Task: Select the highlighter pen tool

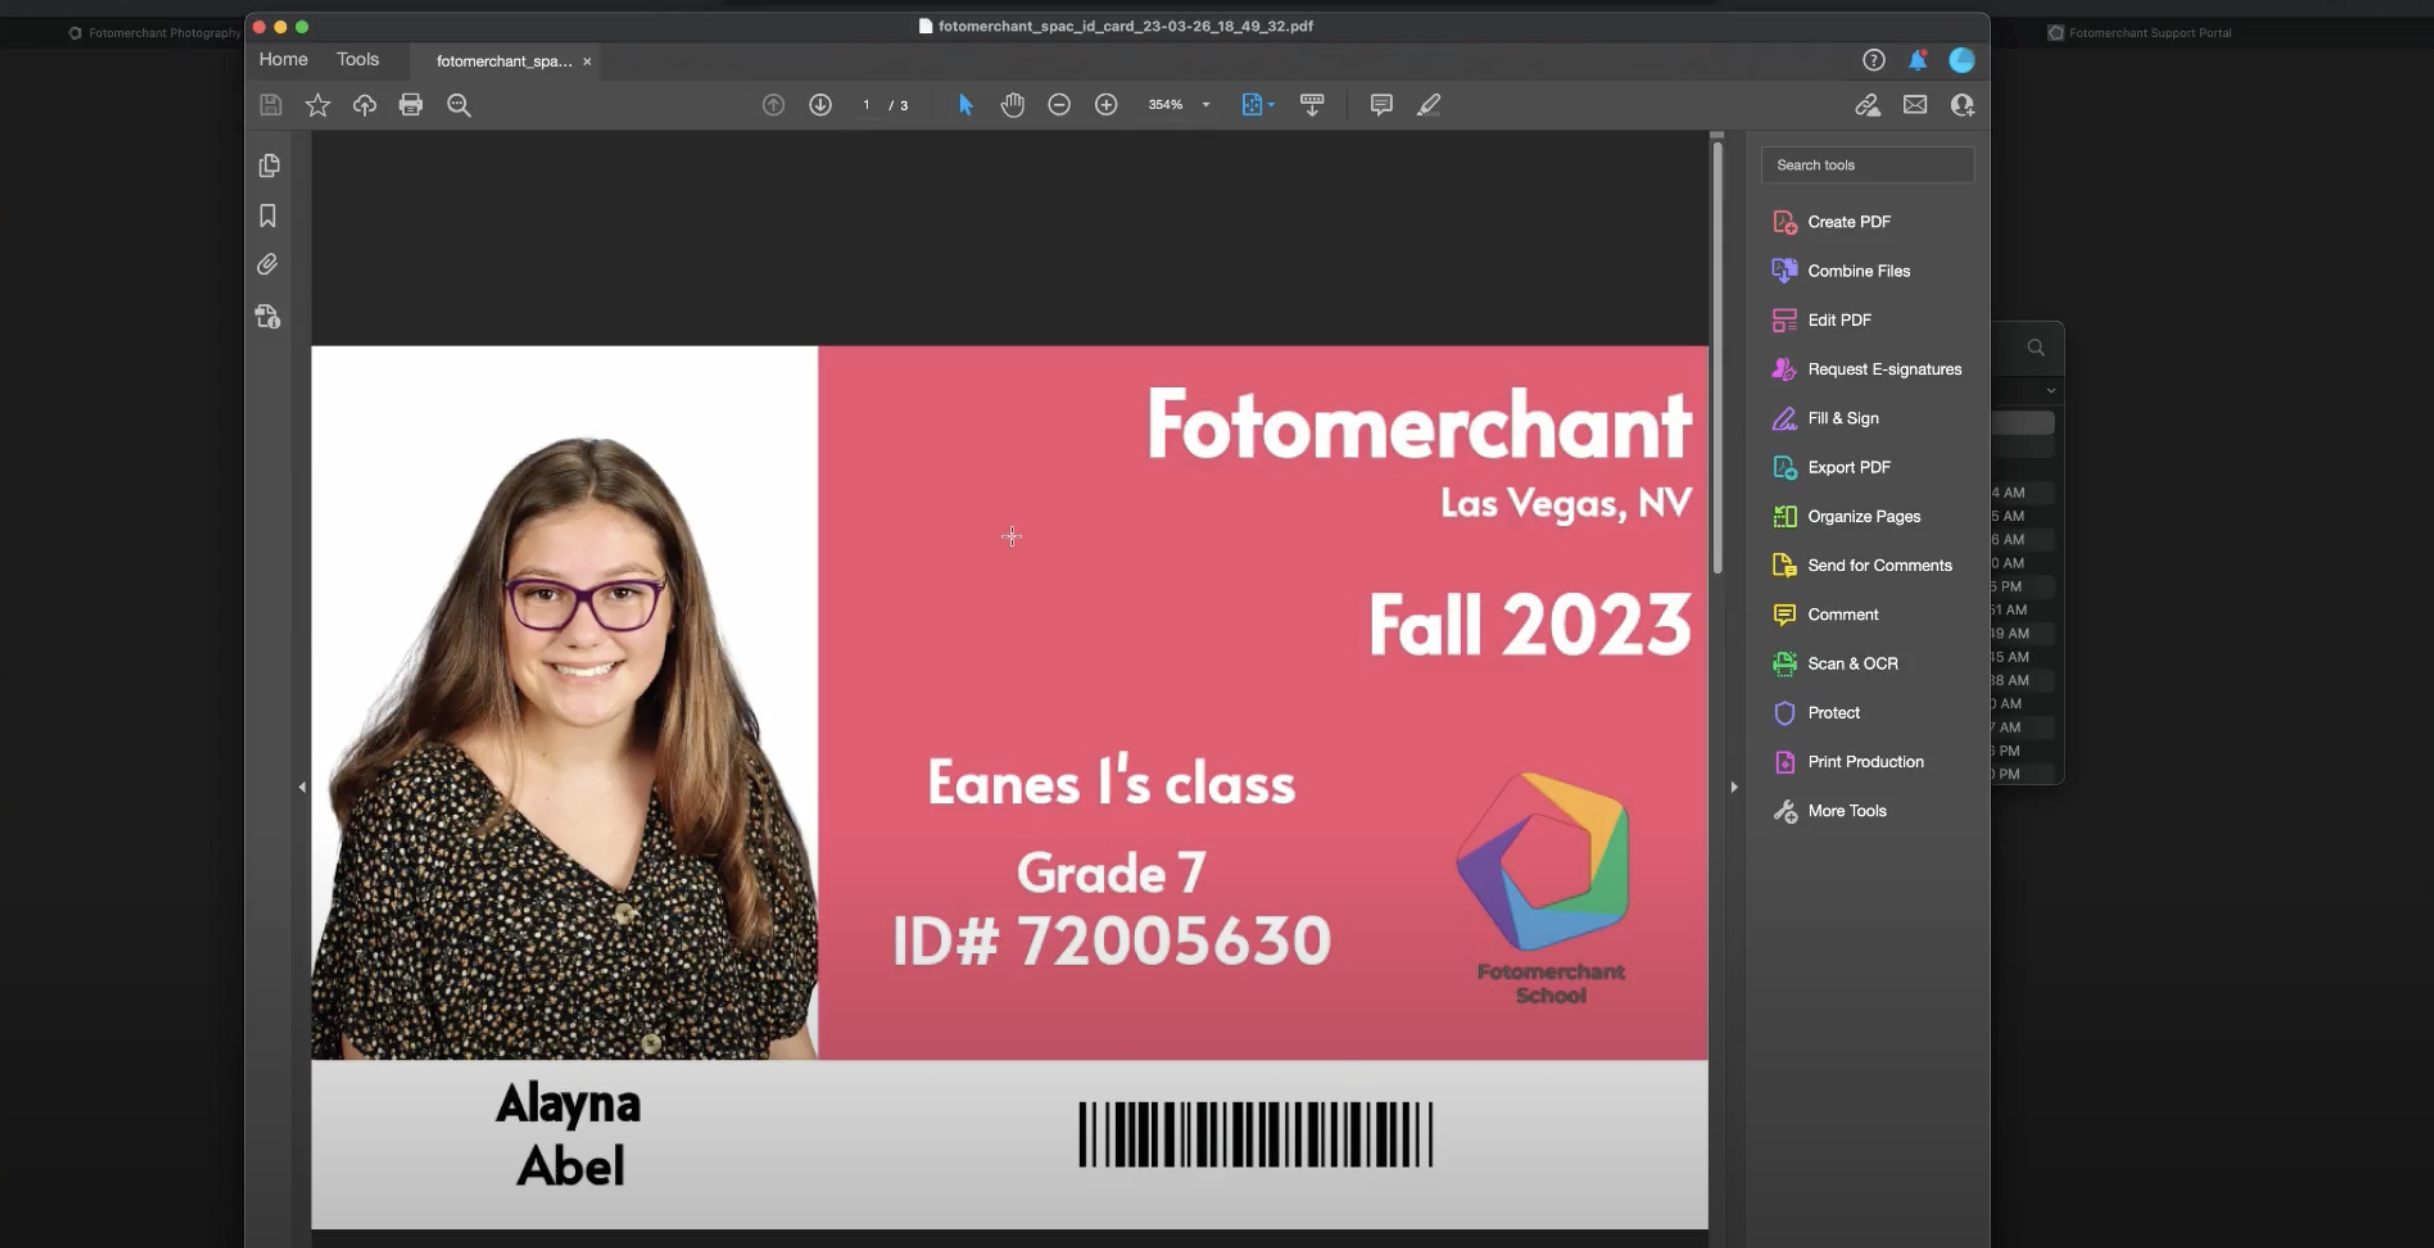Action: click(x=1429, y=105)
